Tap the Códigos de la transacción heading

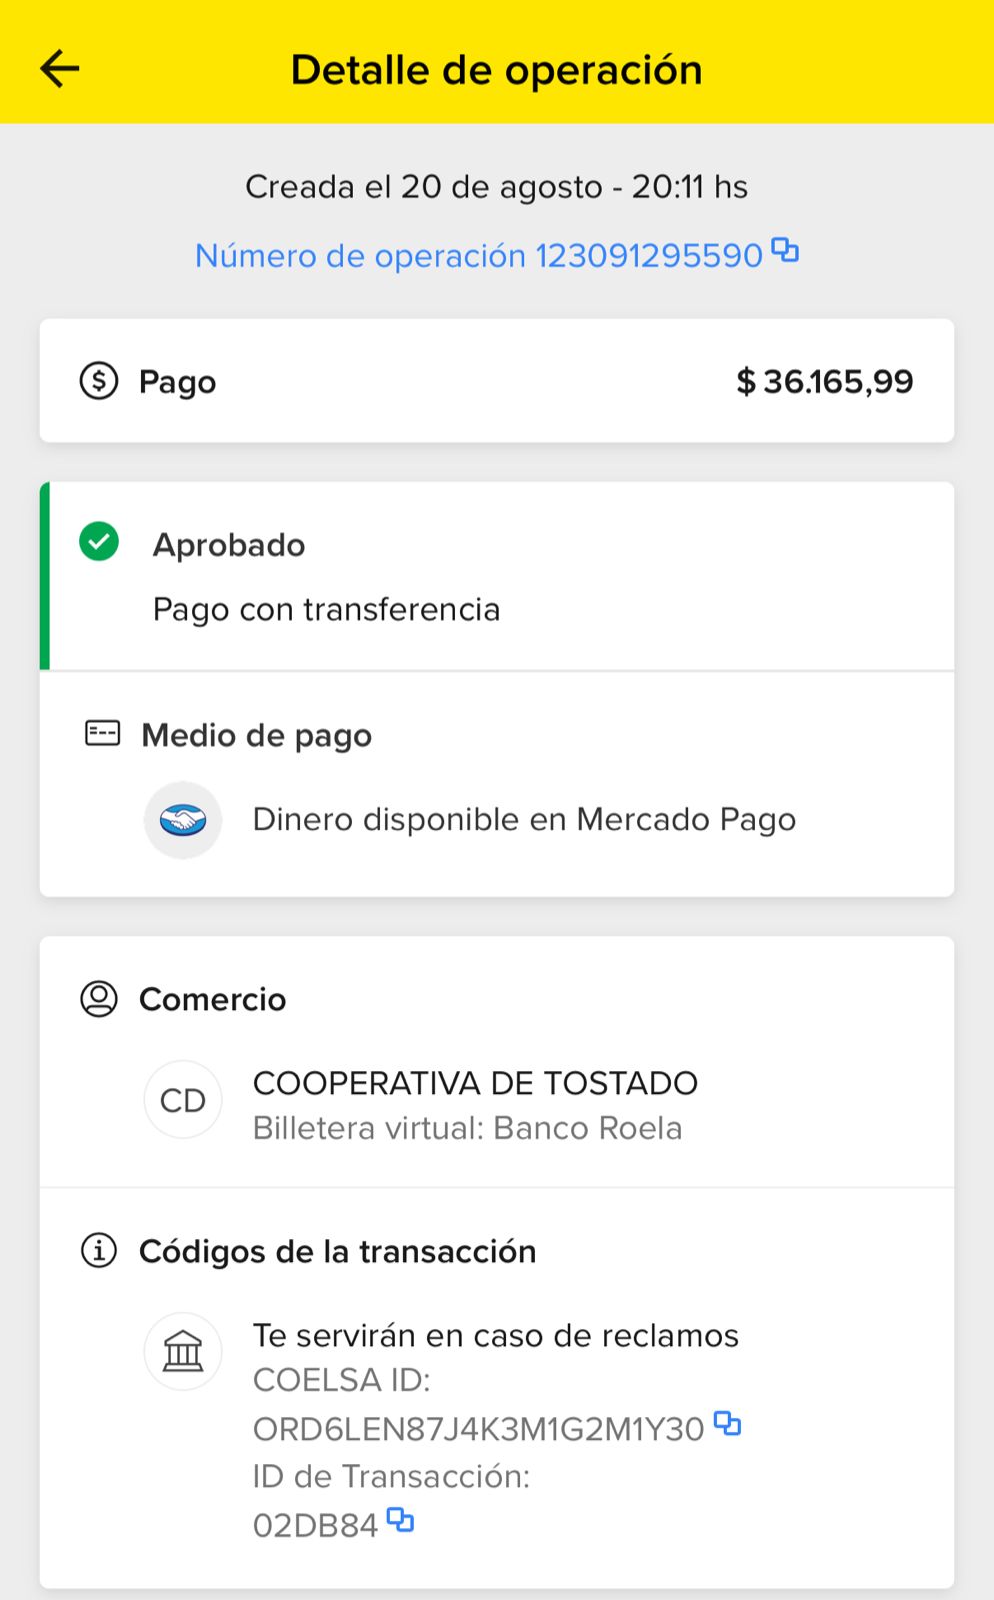(337, 1251)
